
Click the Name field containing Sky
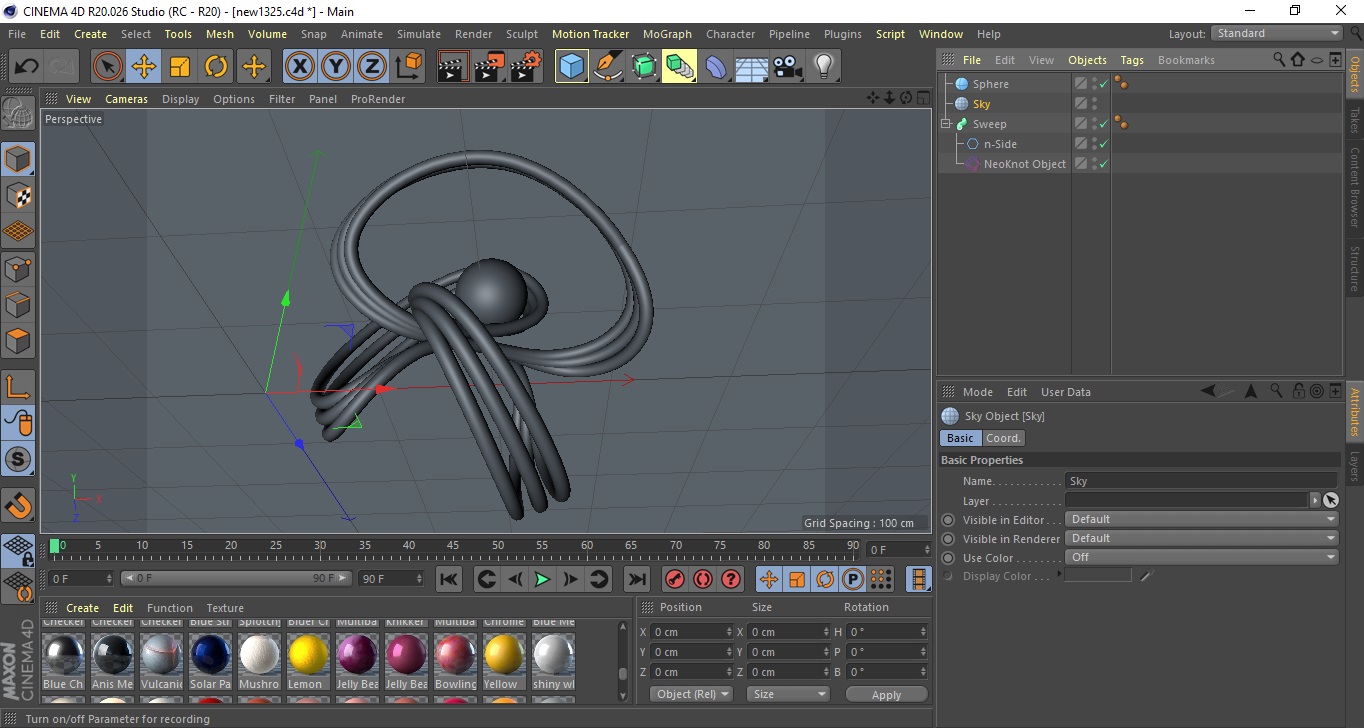click(x=1202, y=481)
